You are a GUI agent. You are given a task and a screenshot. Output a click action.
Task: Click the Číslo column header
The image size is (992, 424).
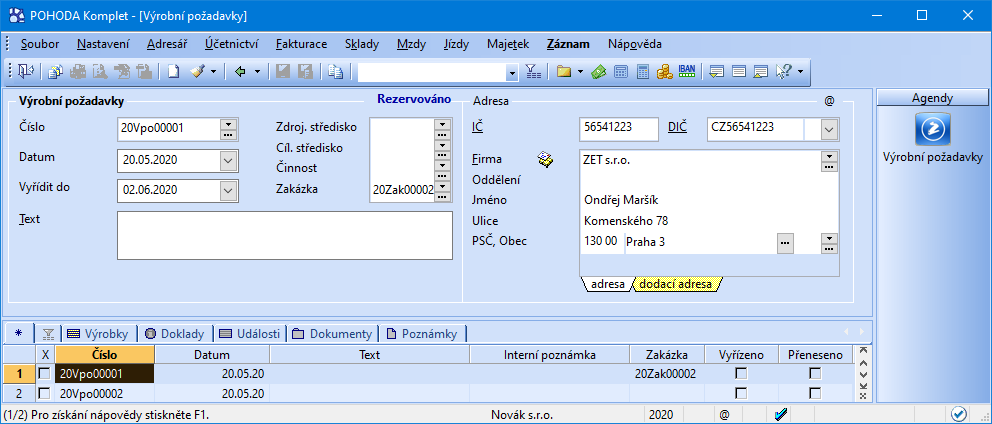[x=104, y=354]
